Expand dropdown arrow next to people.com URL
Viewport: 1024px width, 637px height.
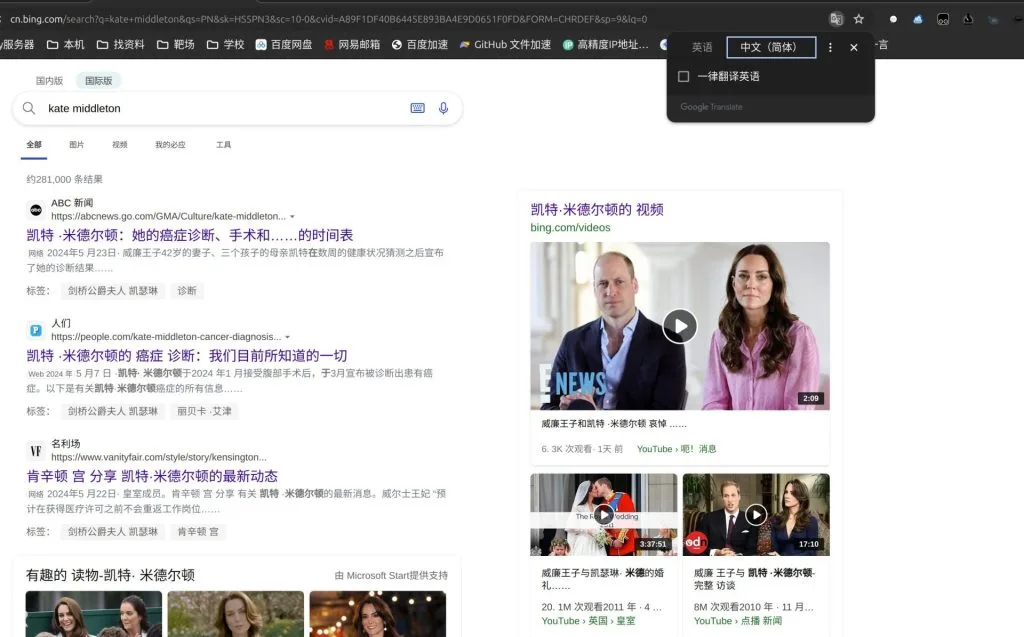pyautogui.click(x=287, y=337)
